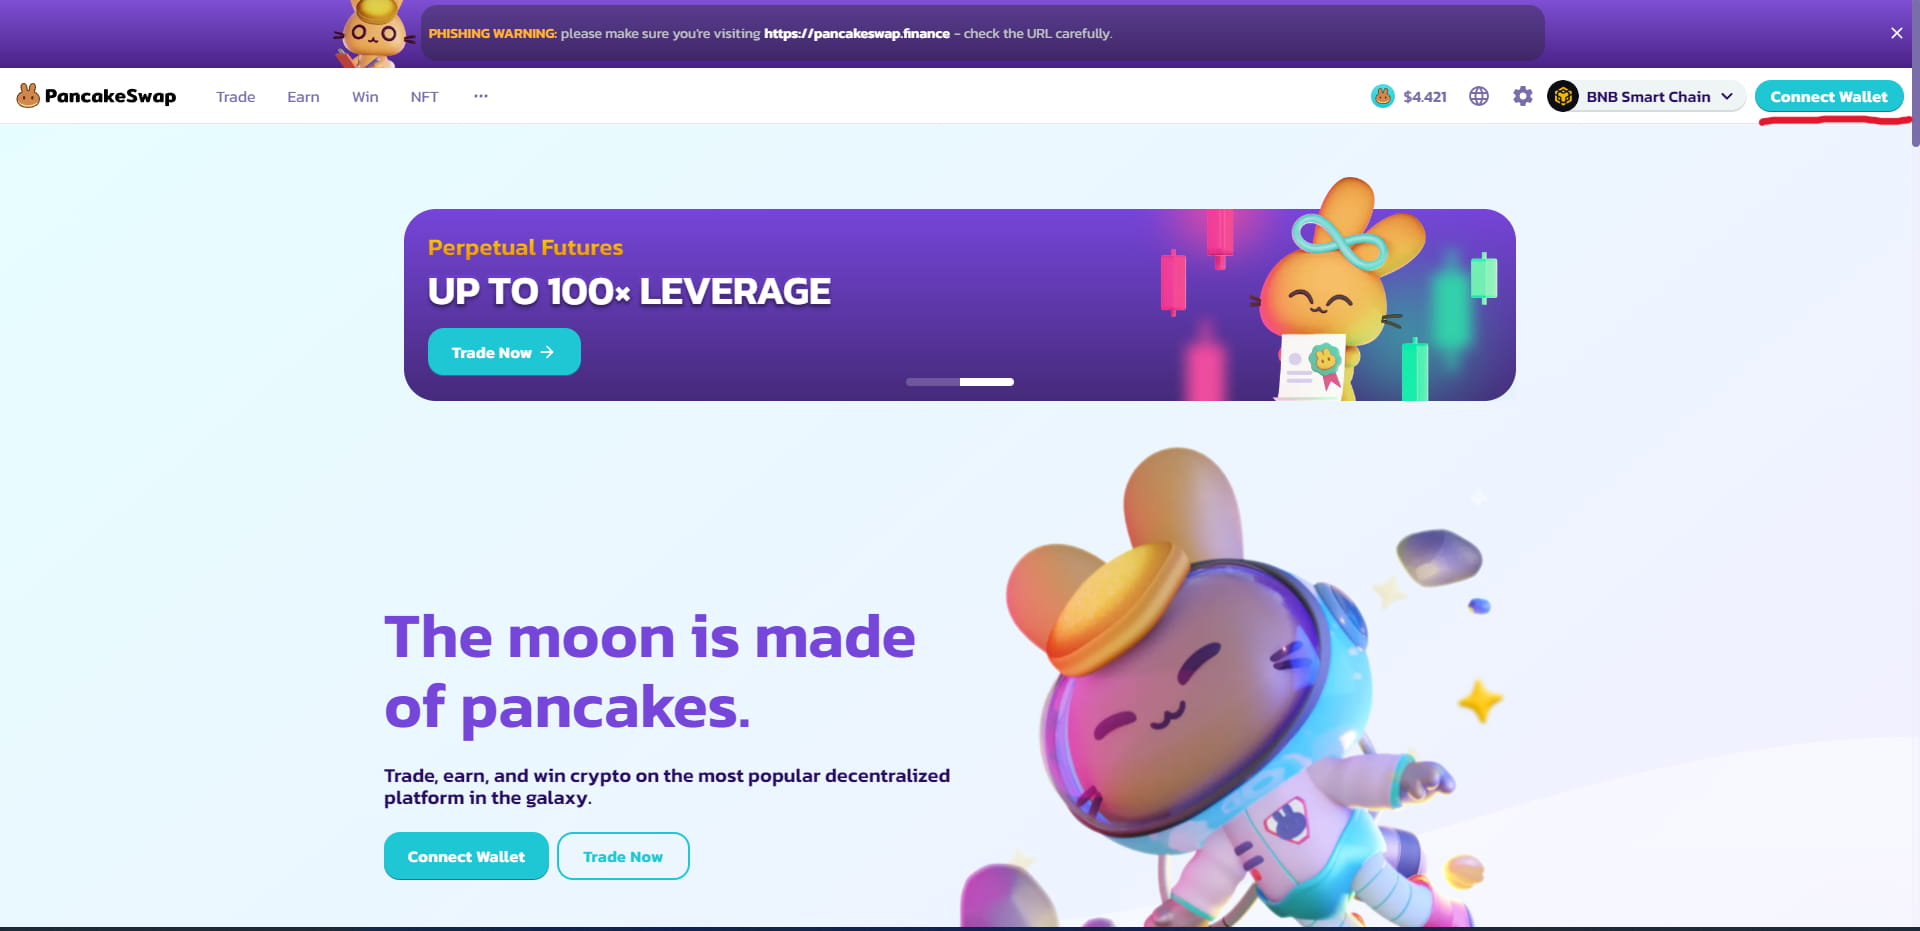Open the NFT menu
This screenshot has height=931, width=1920.
(424, 97)
